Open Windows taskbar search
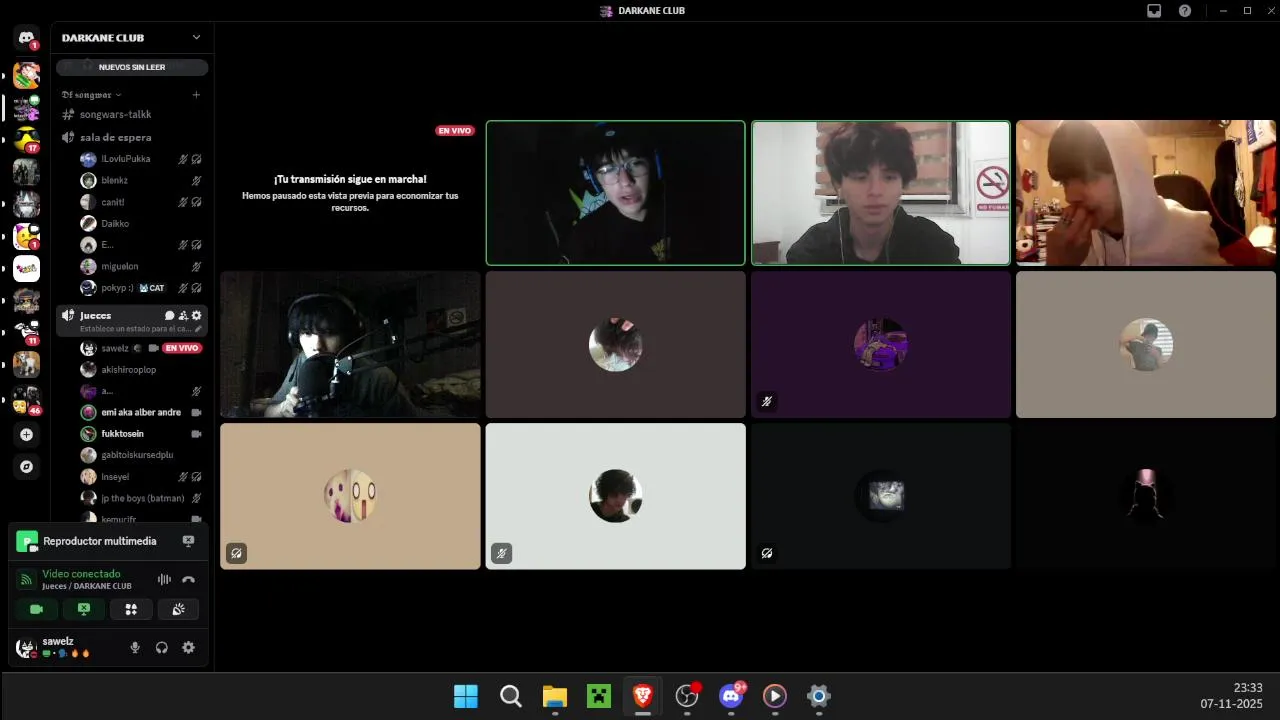The height and width of the screenshot is (720, 1280). tap(511, 696)
